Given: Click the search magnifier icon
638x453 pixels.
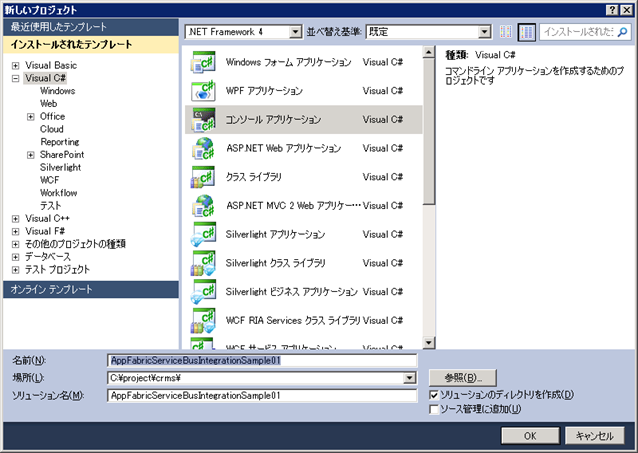Looking at the screenshot, I should 622,32.
